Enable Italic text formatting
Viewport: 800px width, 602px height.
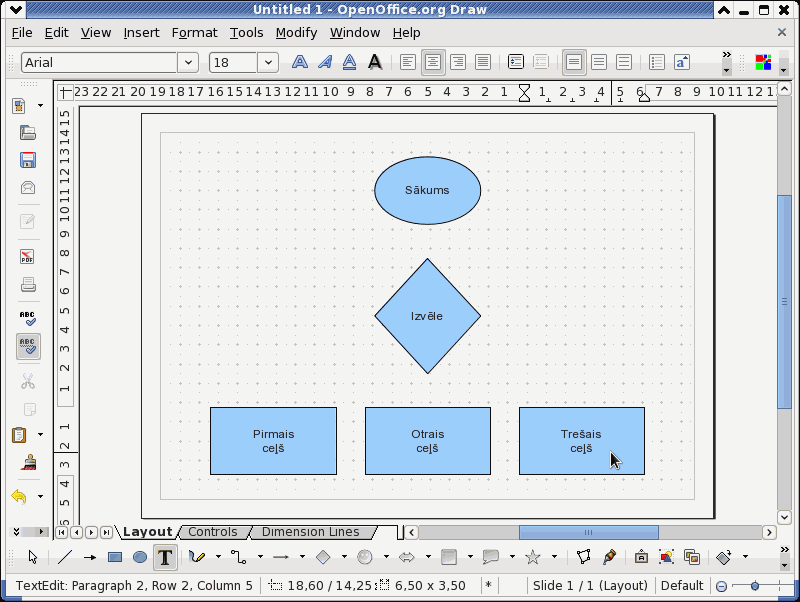[324, 62]
